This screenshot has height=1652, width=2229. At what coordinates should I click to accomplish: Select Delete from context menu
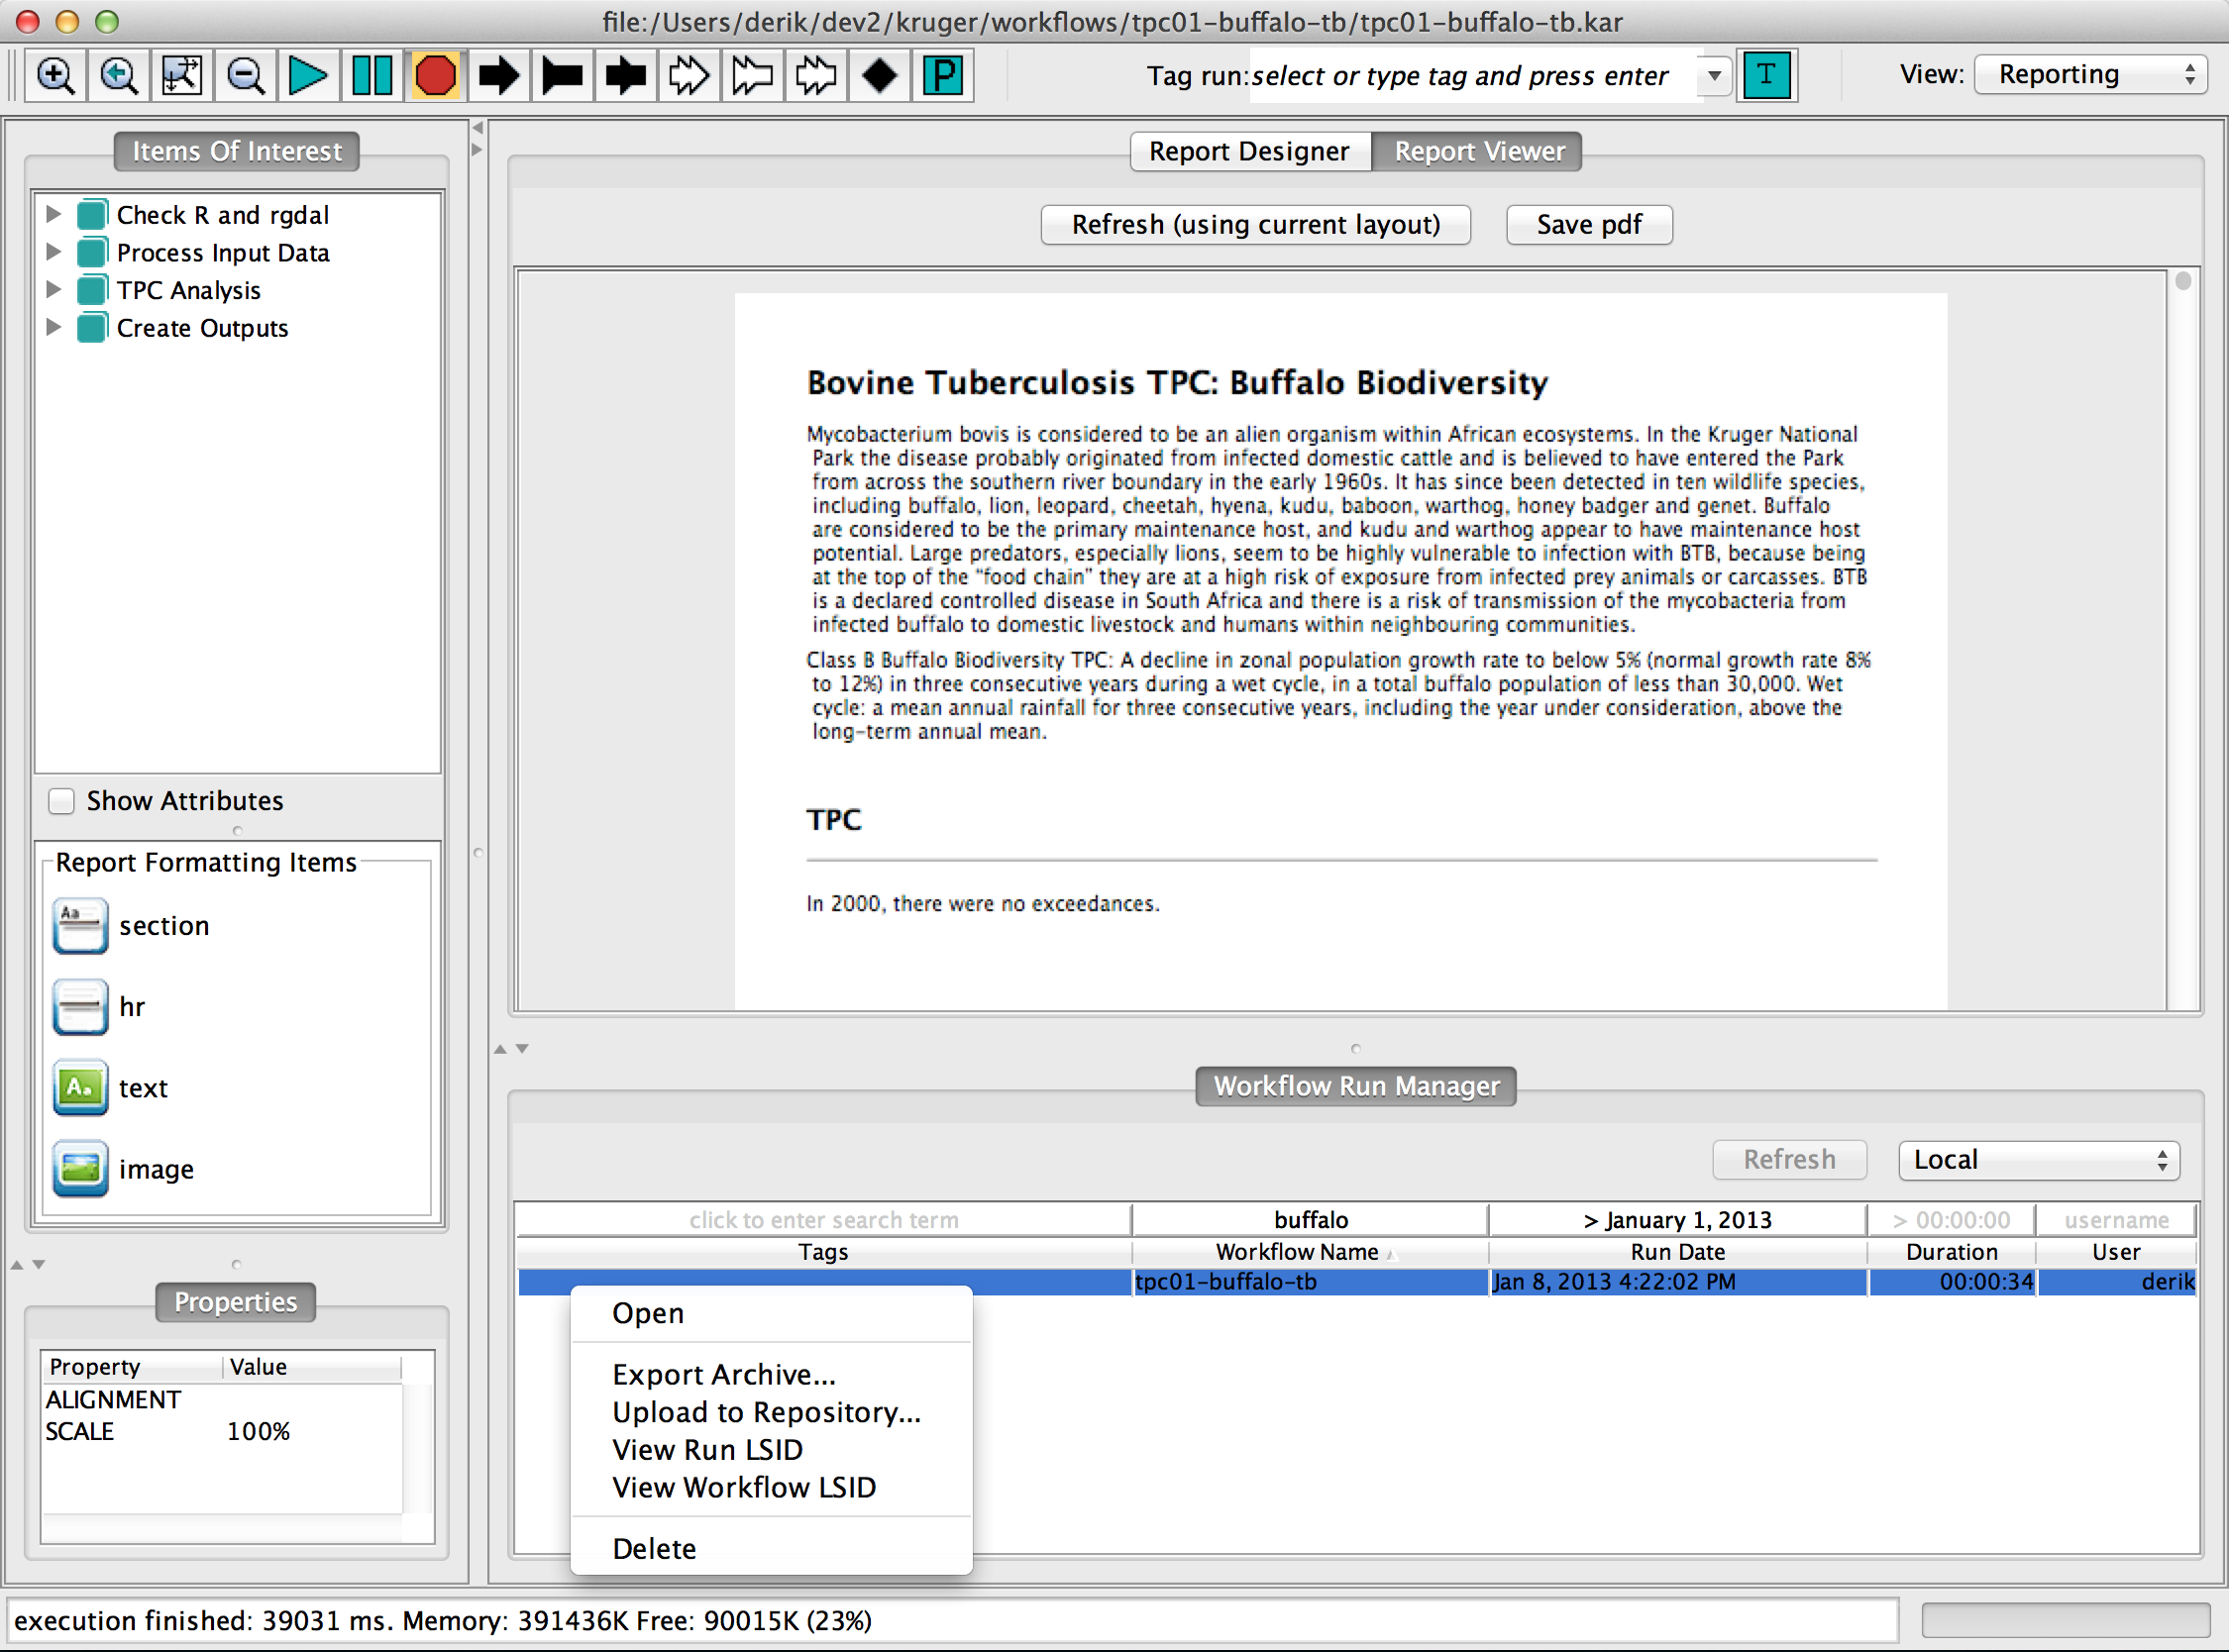(655, 1548)
